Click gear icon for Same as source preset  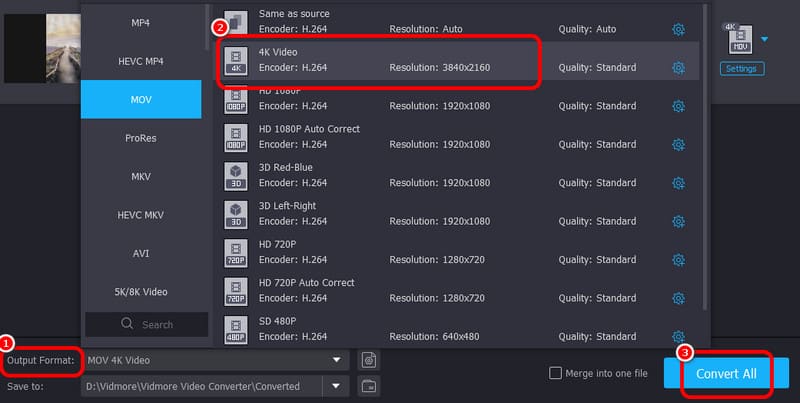tap(678, 30)
